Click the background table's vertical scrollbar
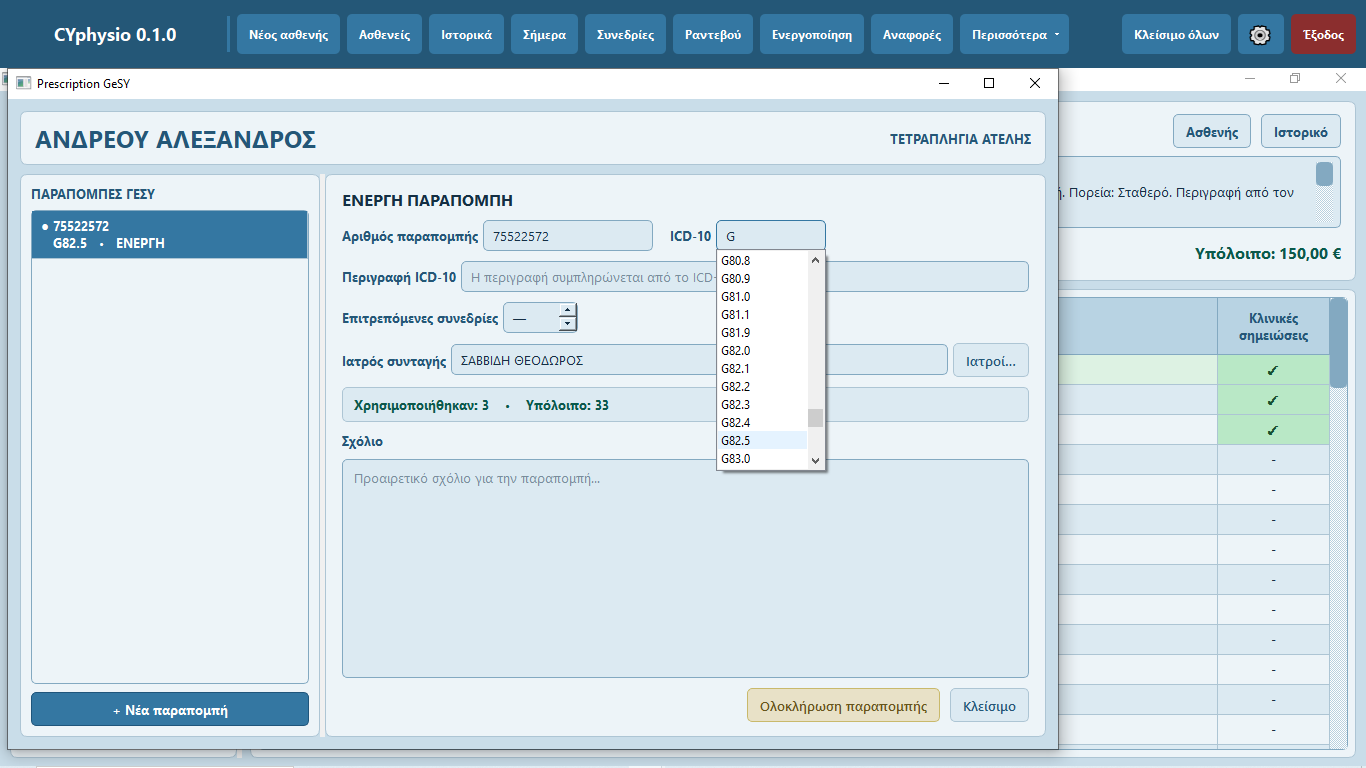 pyautogui.click(x=1338, y=521)
